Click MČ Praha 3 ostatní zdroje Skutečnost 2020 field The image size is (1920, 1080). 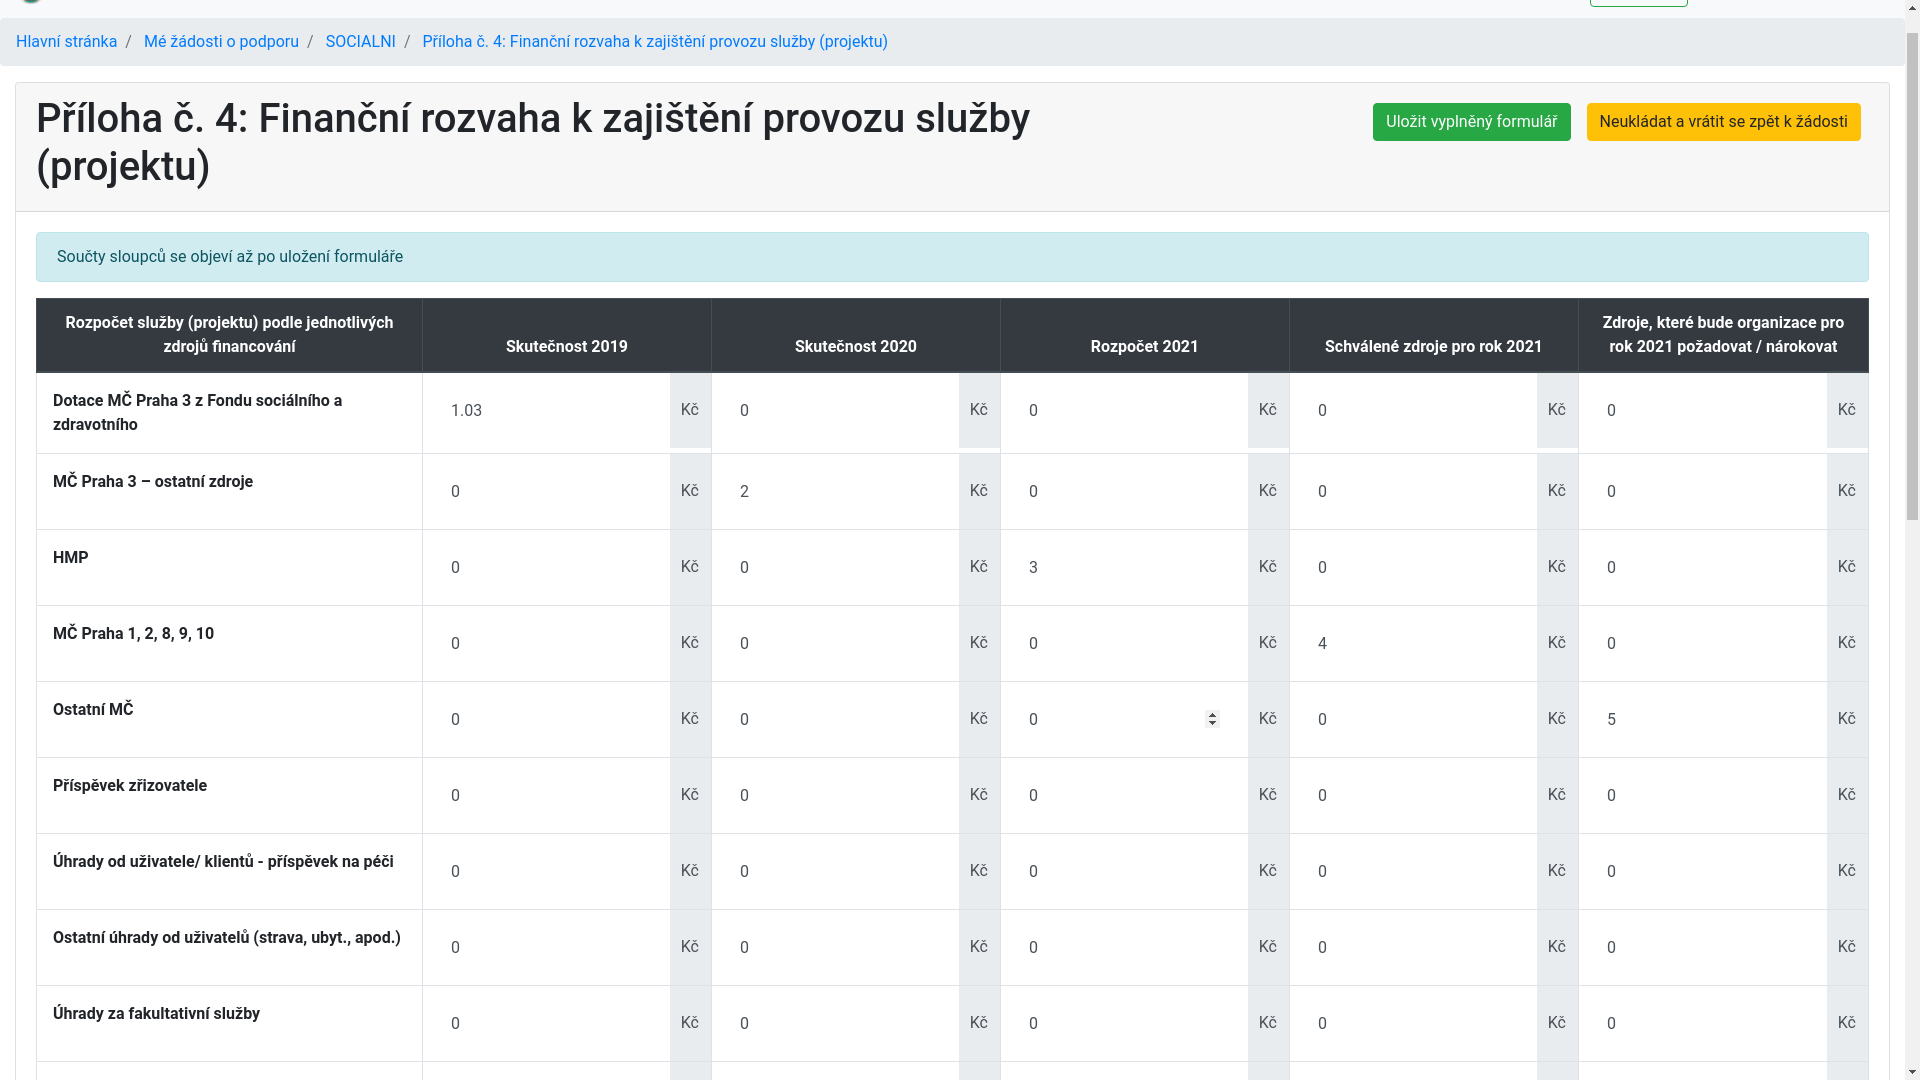pos(836,492)
